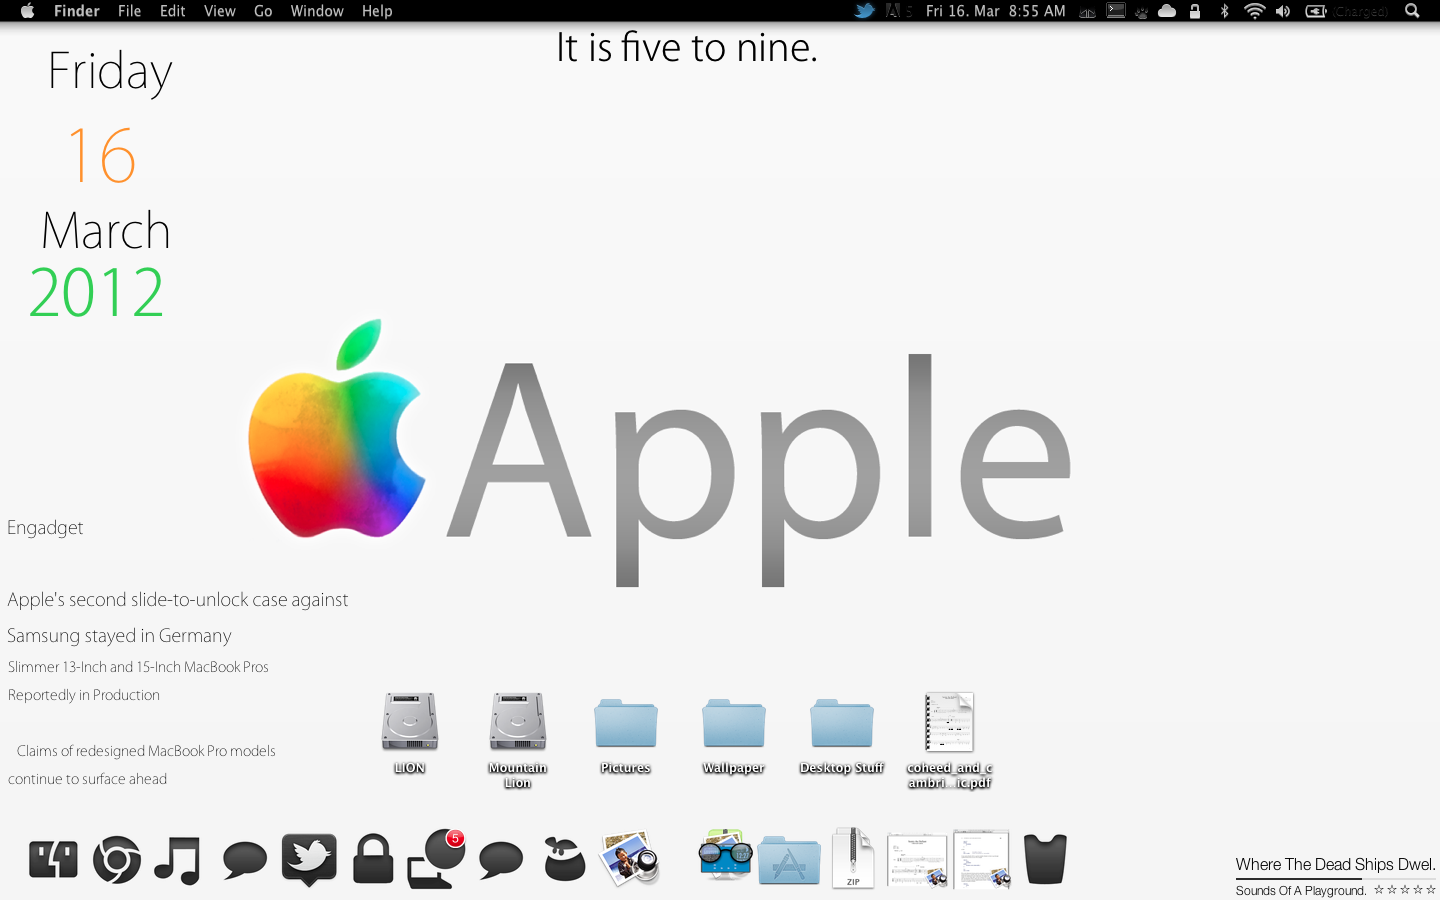This screenshot has width=1440, height=900.
Task: Open the Growl paw menu bar icon
Action: click(1141, 12)
